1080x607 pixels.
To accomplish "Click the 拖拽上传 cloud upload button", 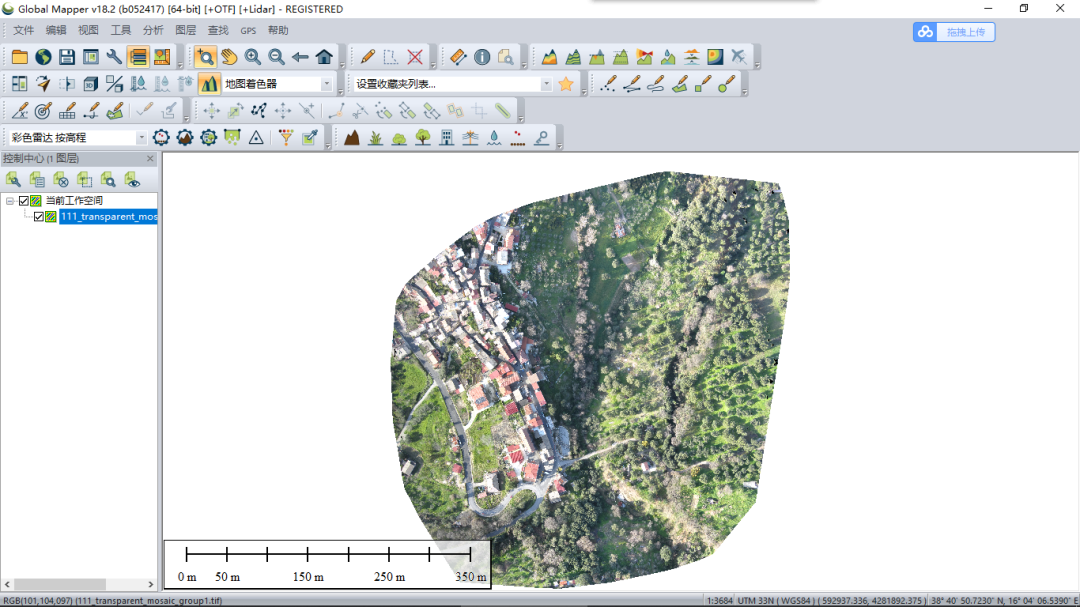I will pos(954,32).
